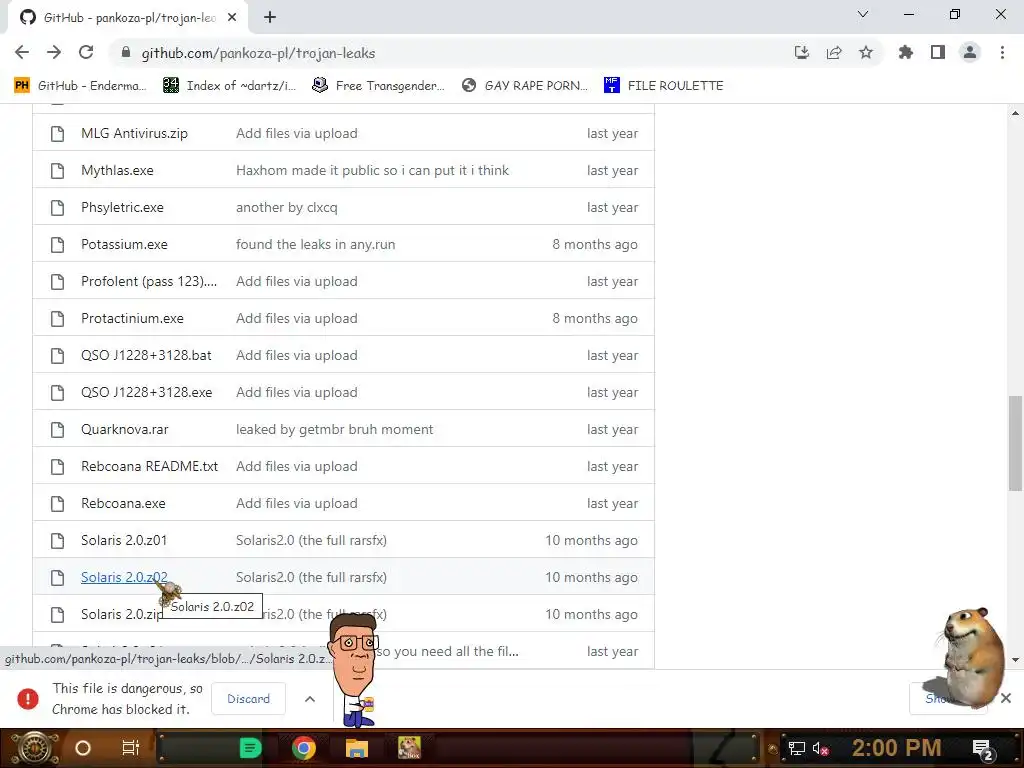Click the red dangerous file warning icon
The width and height of the screenshot is (1024, 768).
click(x=27, y=699)
